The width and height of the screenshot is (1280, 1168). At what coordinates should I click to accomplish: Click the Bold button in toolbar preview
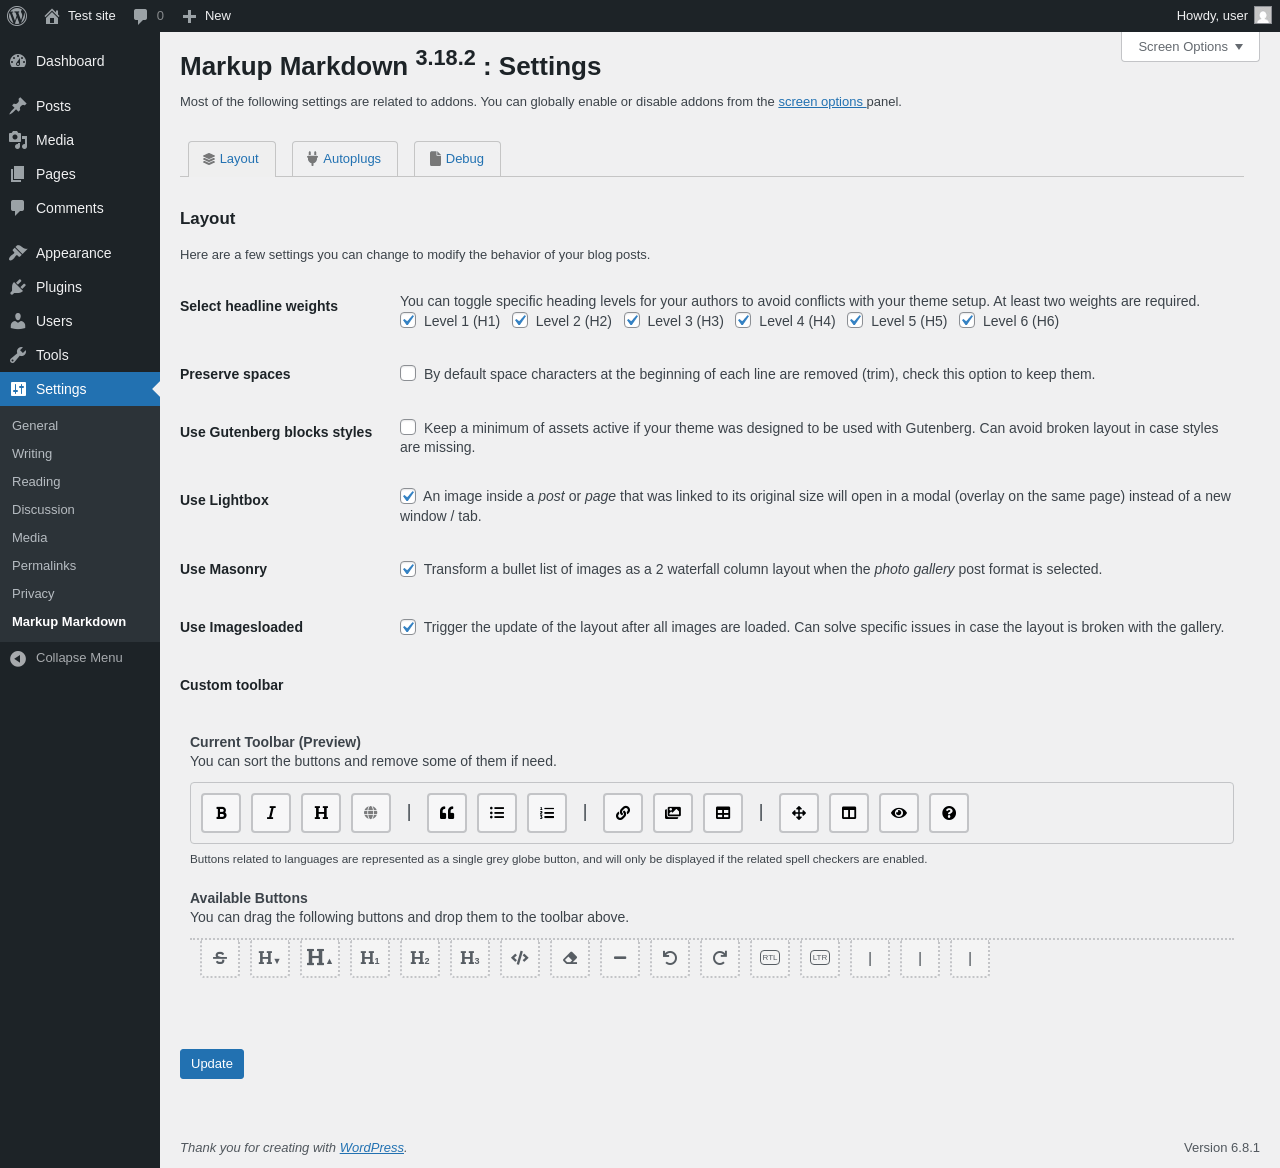(221, 813)
